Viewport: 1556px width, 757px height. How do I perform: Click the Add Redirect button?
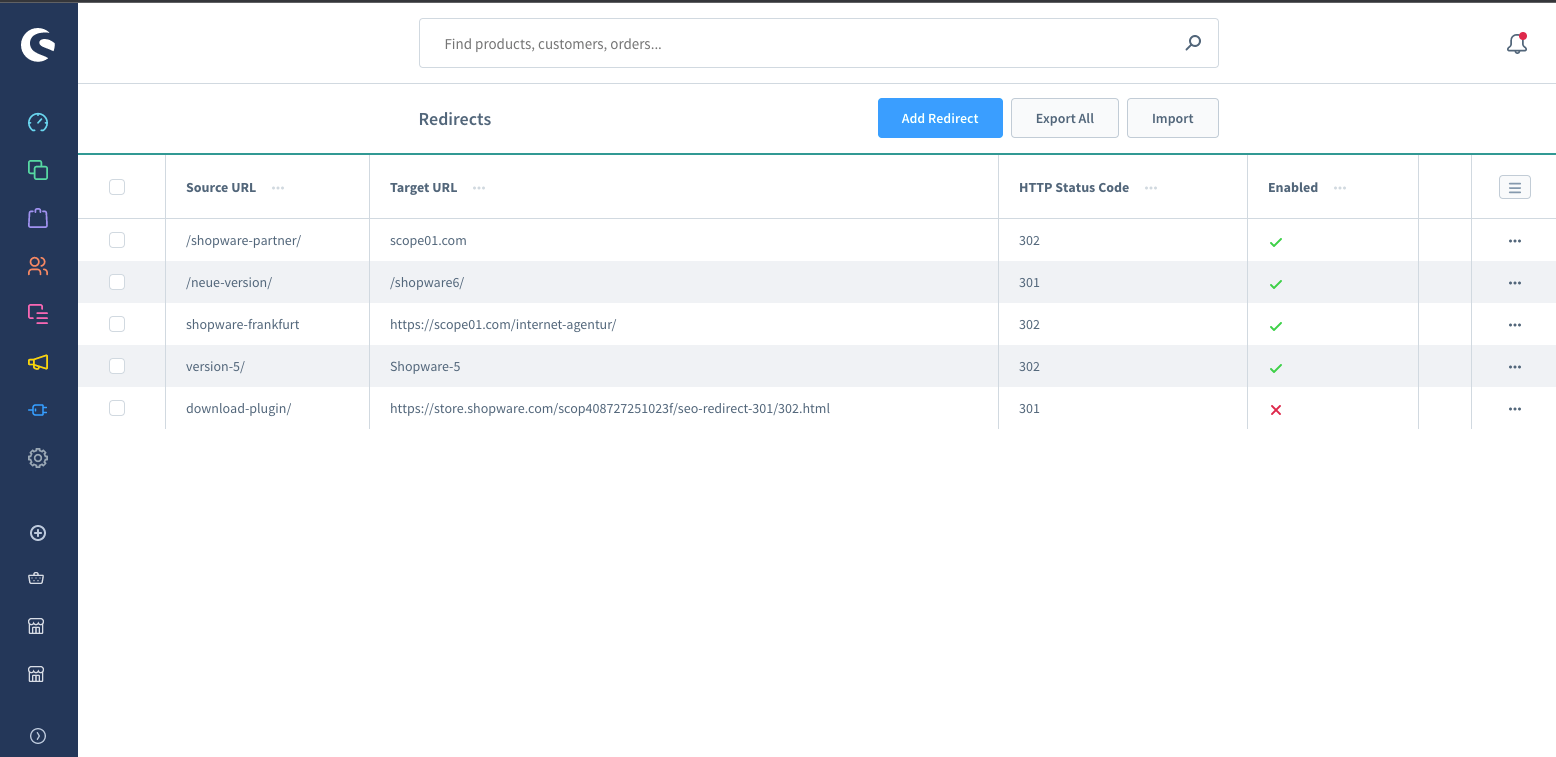(x=940, y=118)
